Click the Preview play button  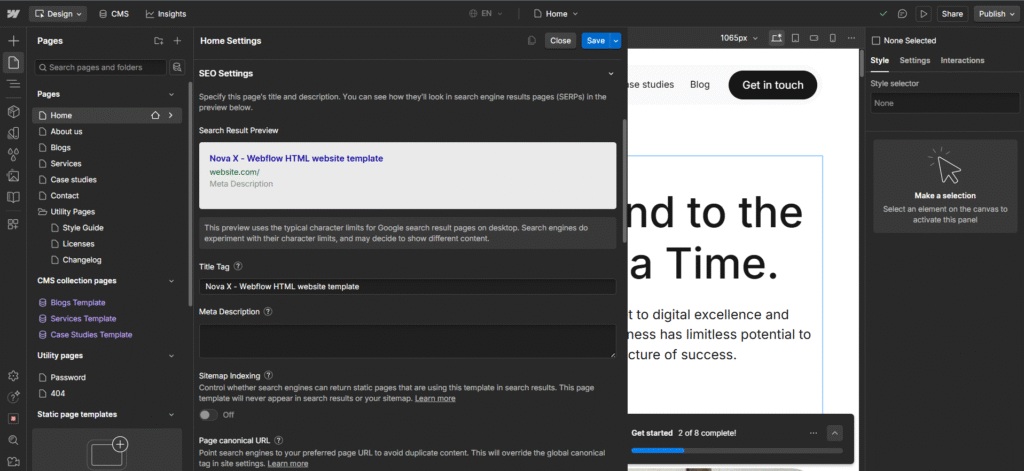(x=923, y=14)
